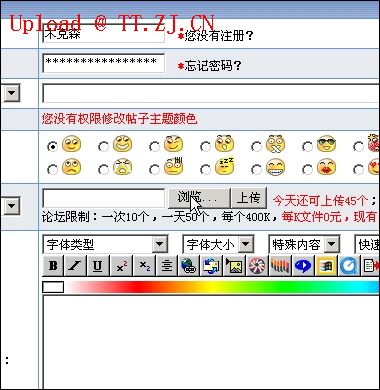Insert a hyperlink with the globe-chain icon
The height and width of the screenshot is (390, 380).
point(189,266)
